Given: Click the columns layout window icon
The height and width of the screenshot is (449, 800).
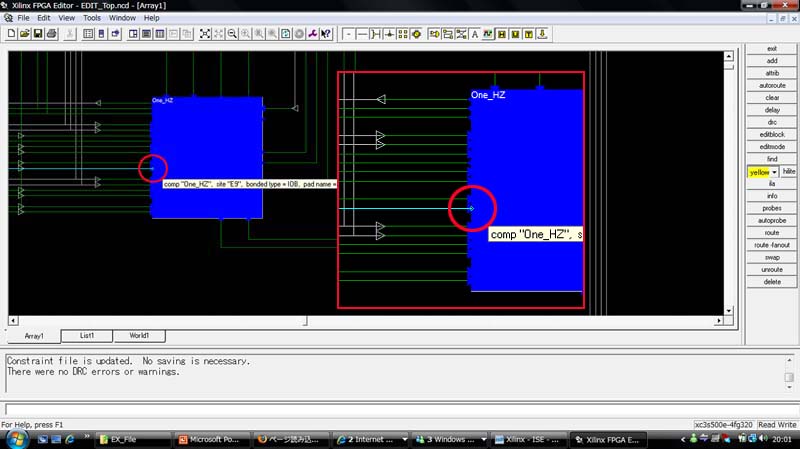Looking at the screenshot, I should tap(160, 34).
